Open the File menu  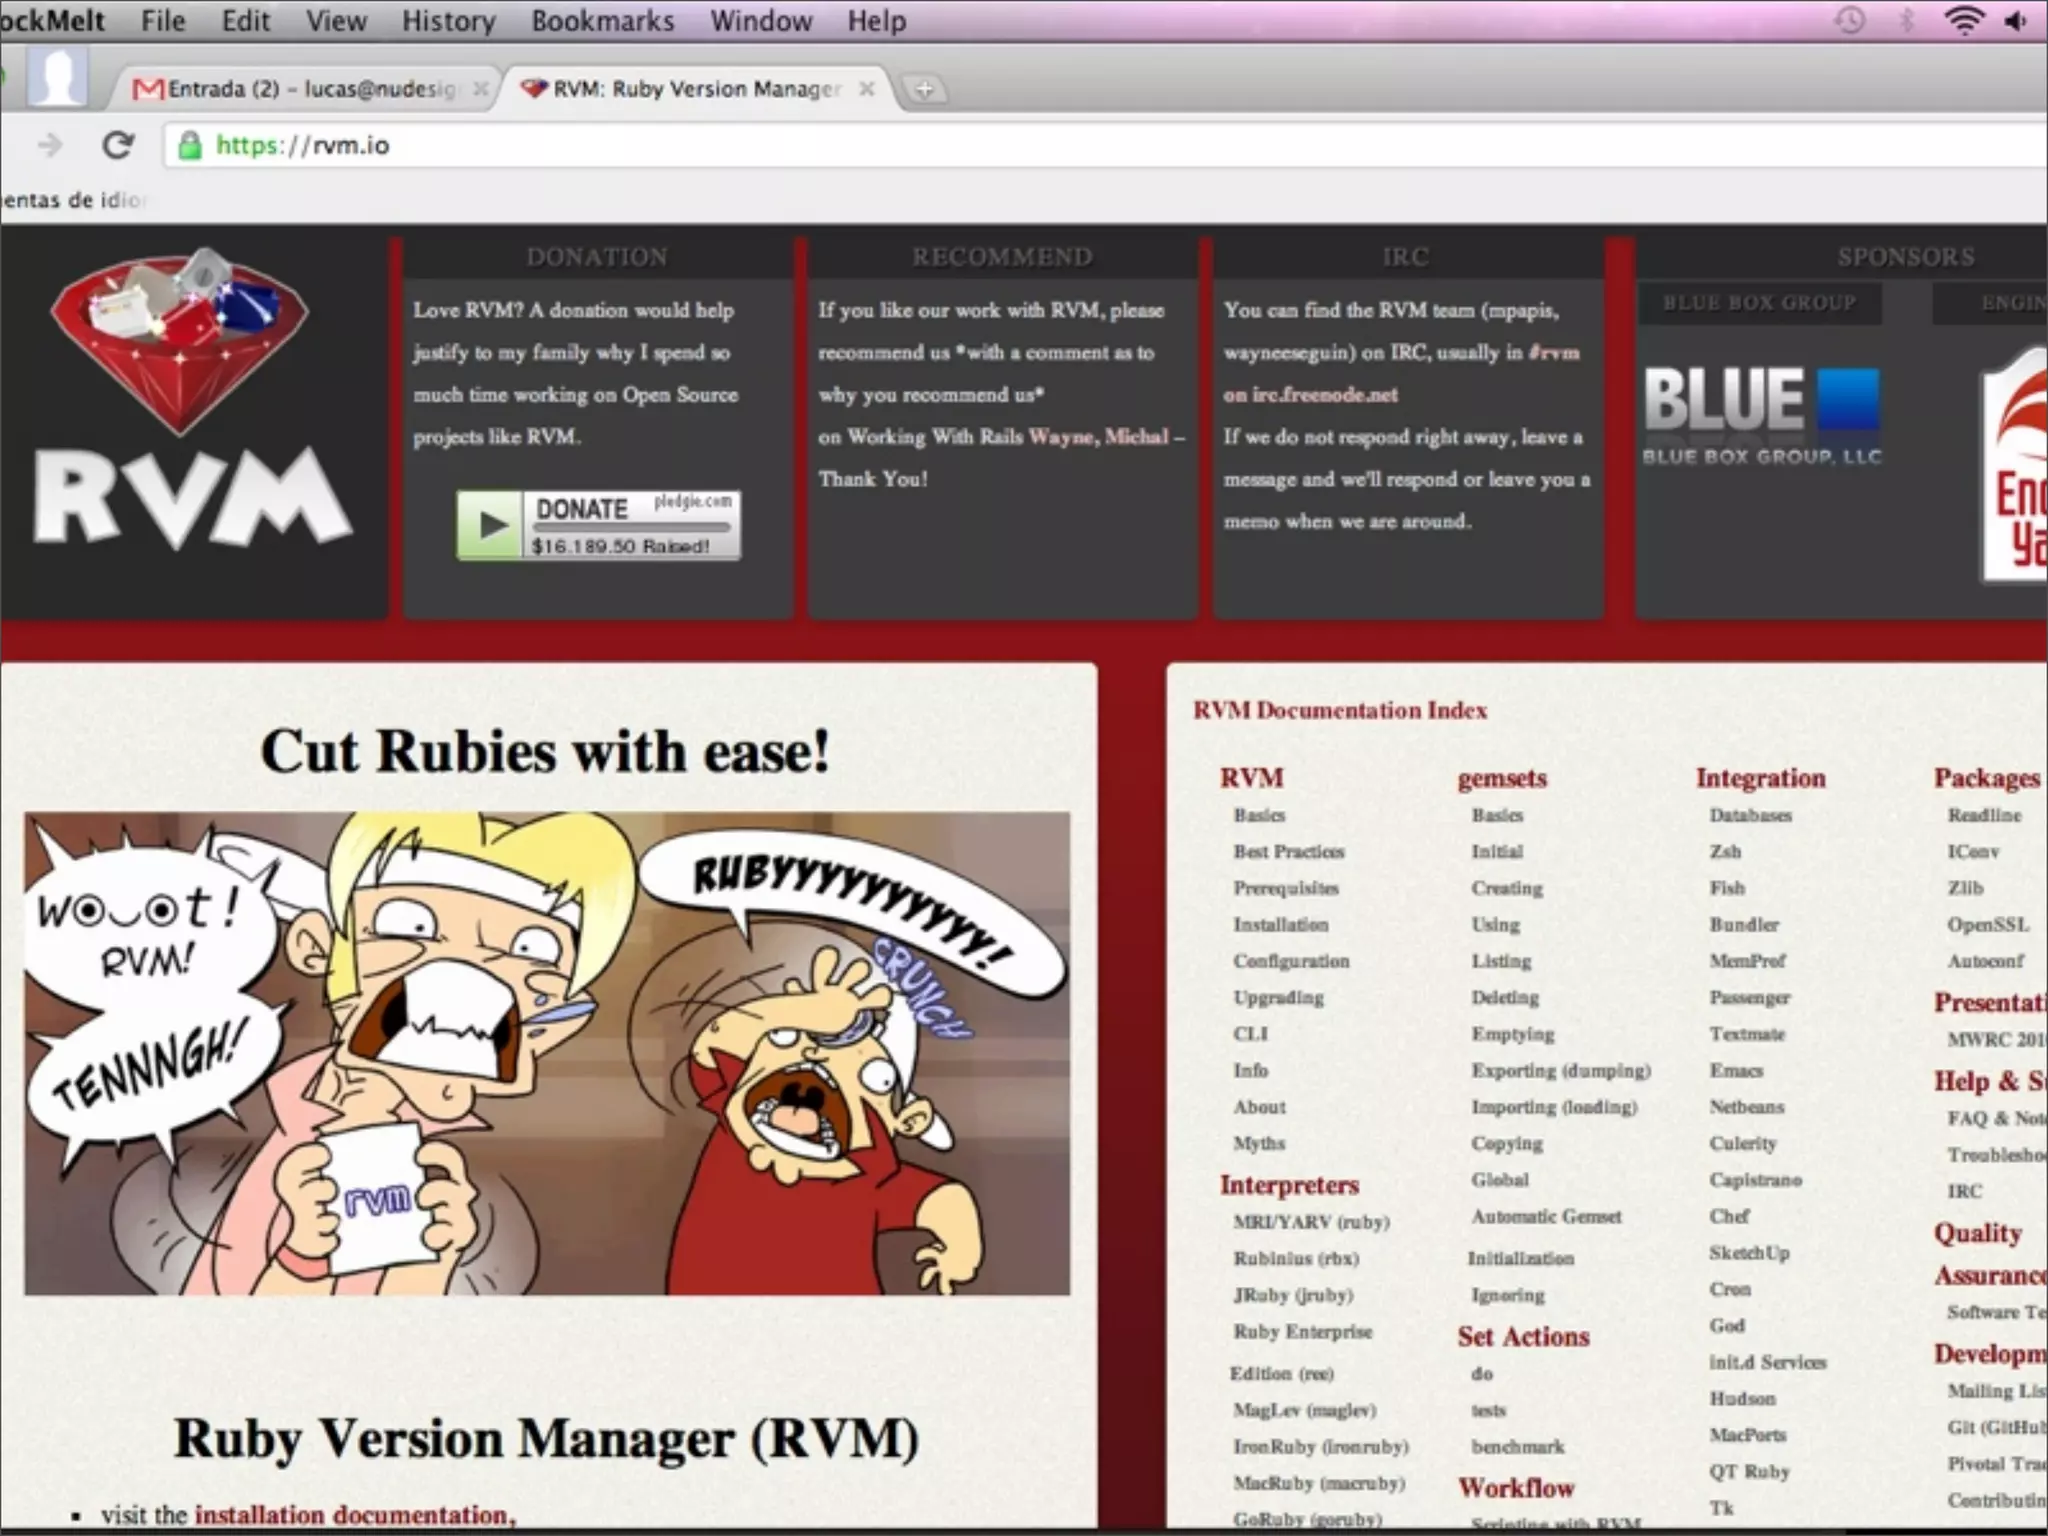(x=163, y=21)
